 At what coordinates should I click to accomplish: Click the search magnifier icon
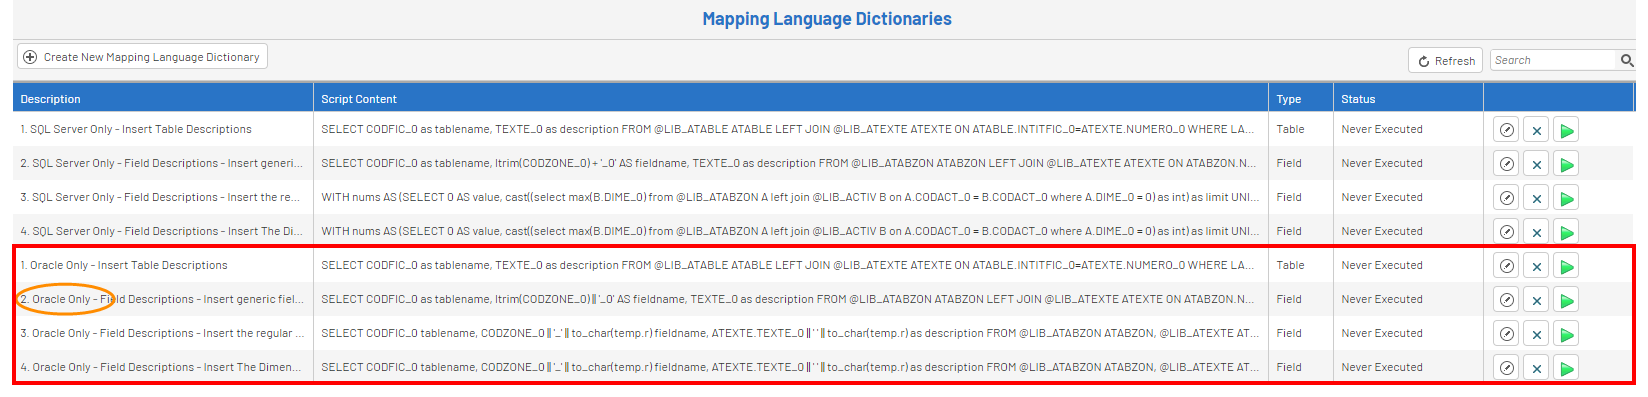pos(1627,61)
